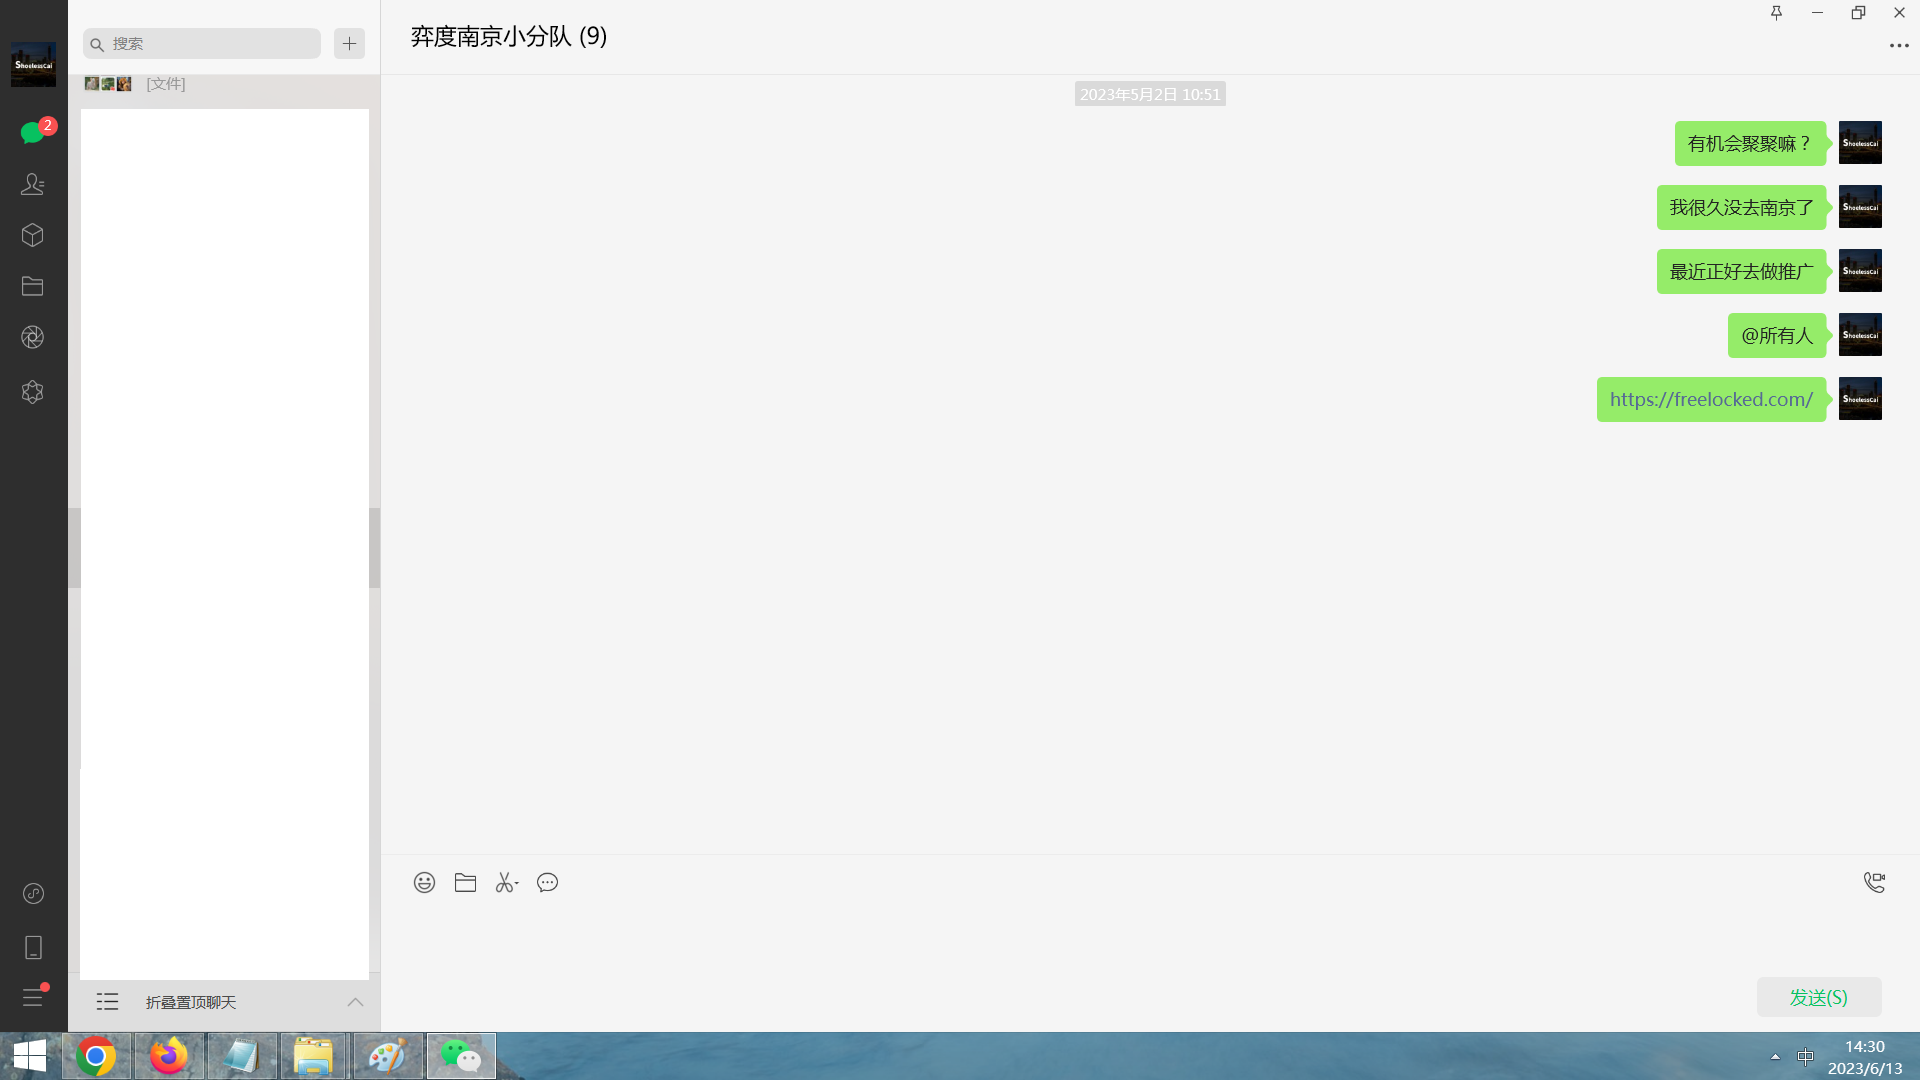Click the screenshot scissors tool

click(x=507, y=882)
